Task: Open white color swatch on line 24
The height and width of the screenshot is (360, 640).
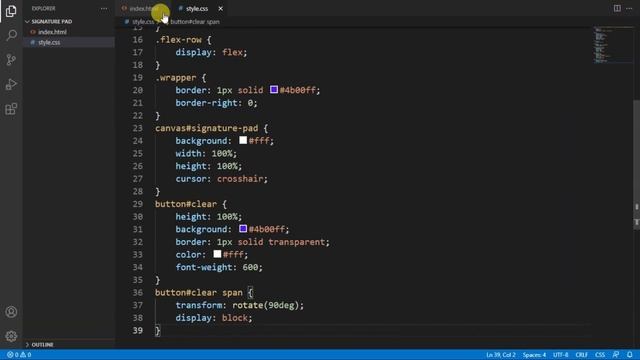Action: (243, 140)
